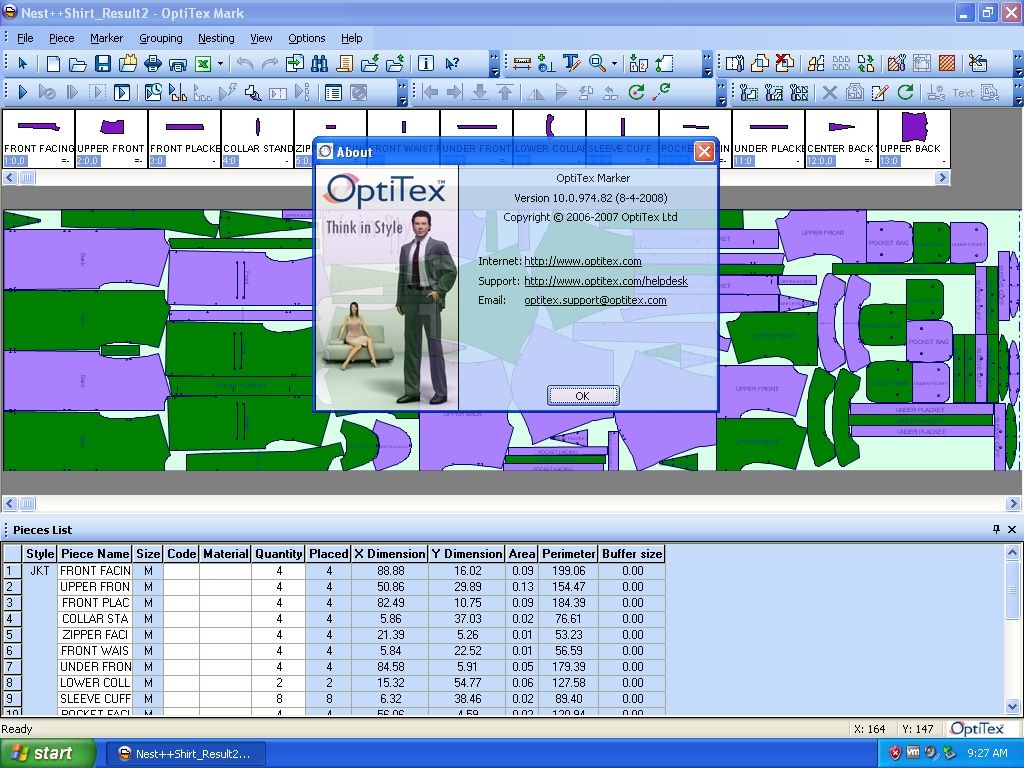This screenshot has height=768, width=1024.
Task: Click the printer icon
Action: [153, 63]
